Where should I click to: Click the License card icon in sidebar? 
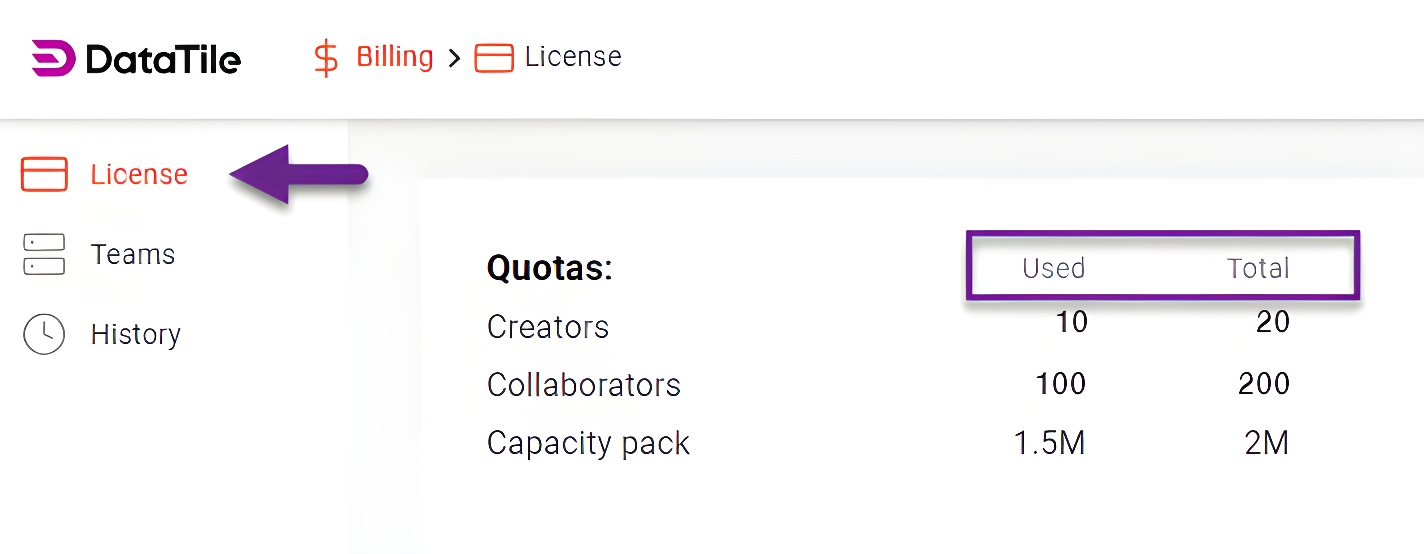tap(44, 174)
